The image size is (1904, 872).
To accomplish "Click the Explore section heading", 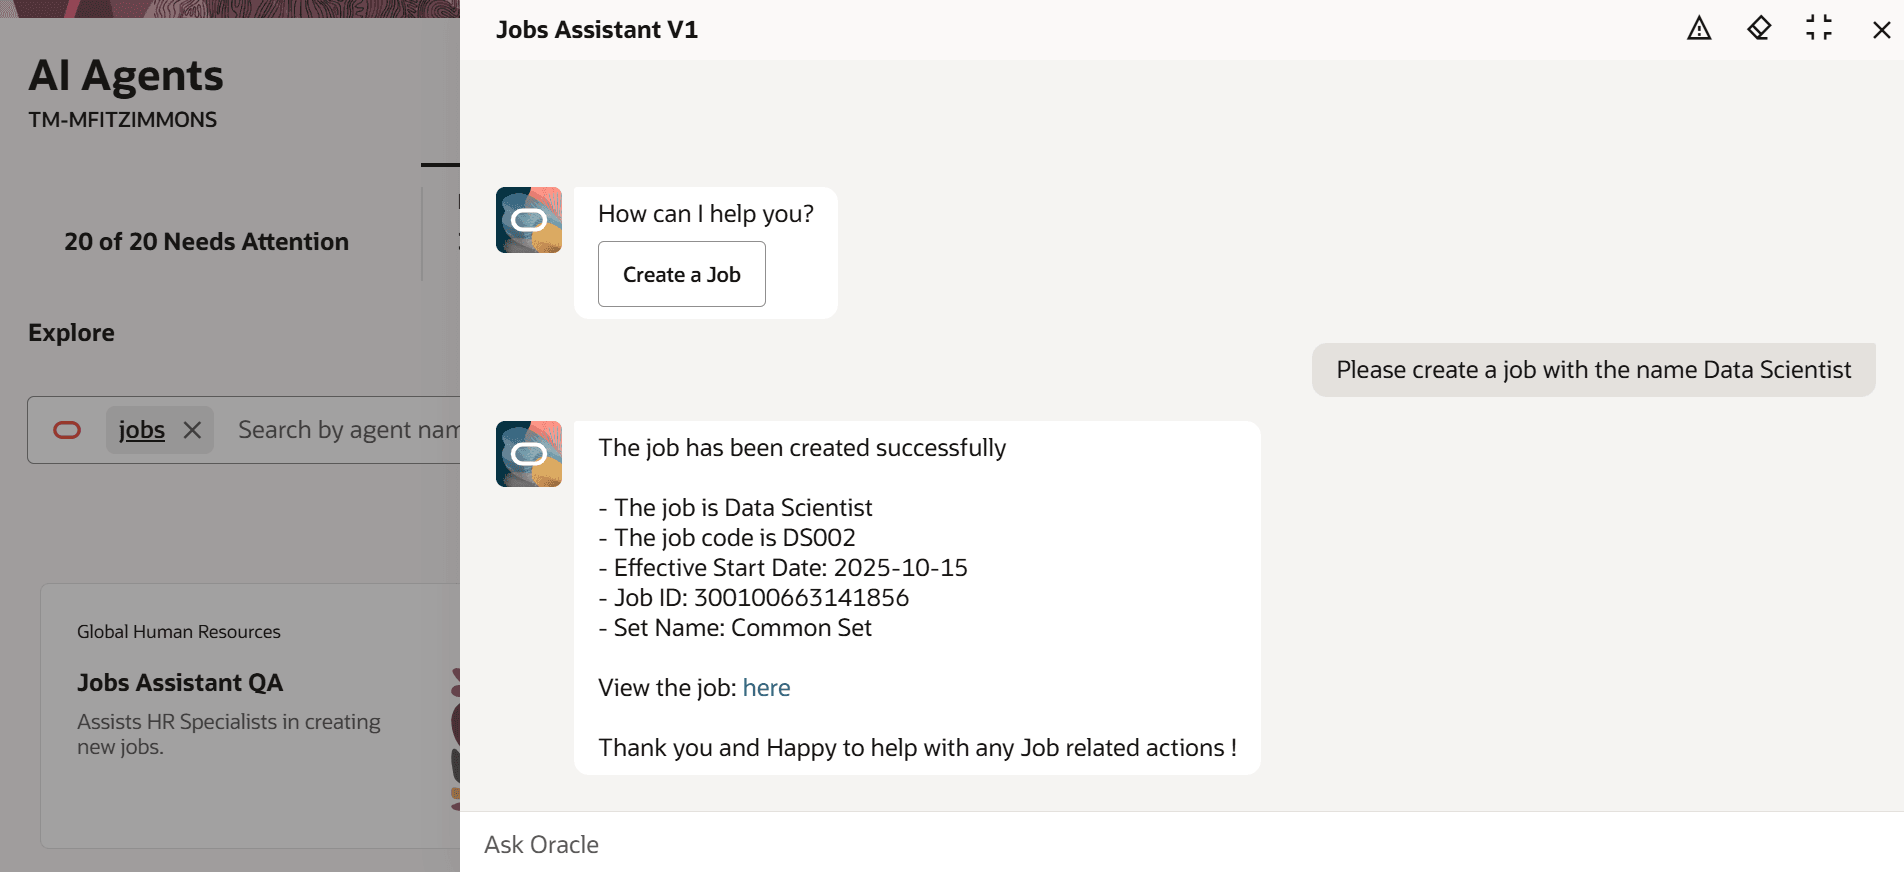I will click(71, 333).
